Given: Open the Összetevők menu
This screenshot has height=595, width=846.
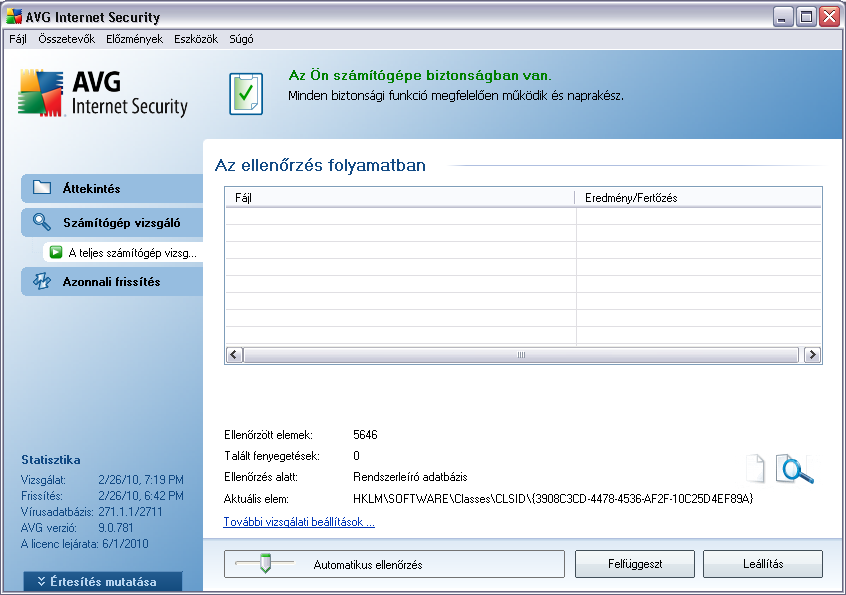Looking at the screenshot, I should (x=66, y=39).
